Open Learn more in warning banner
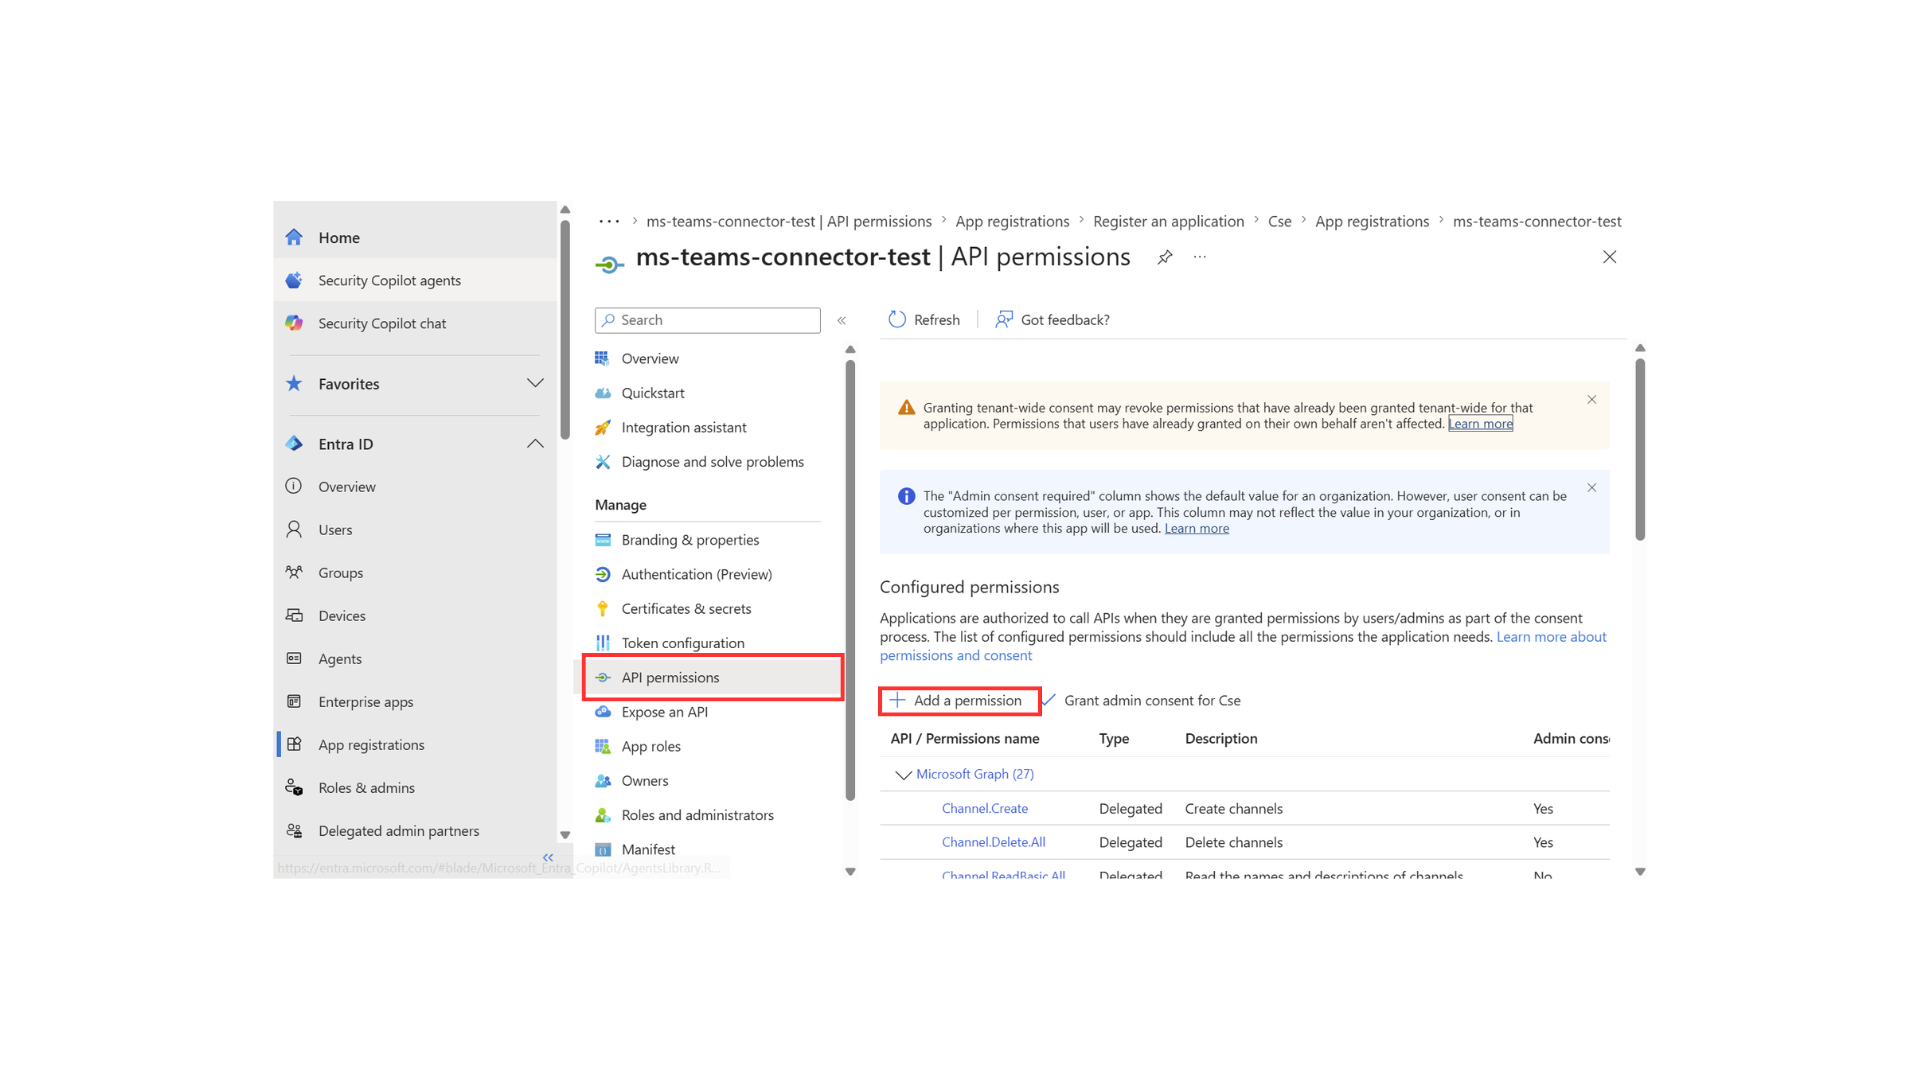This screenshot has width=1920, height=1080. [x=1480, y=424]
